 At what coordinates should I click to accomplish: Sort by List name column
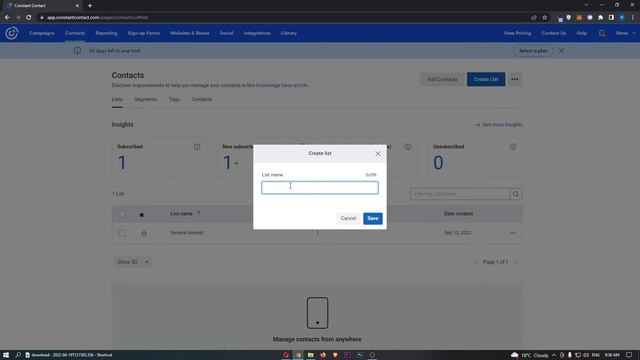(185, 214)
